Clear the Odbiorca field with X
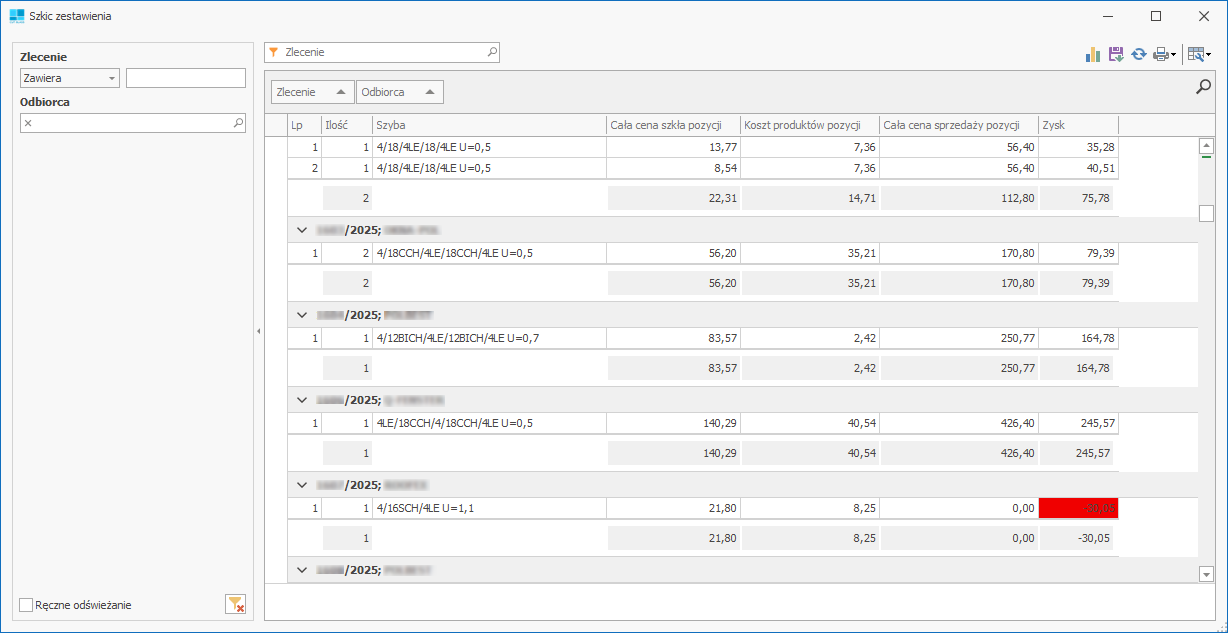The width and height of the screenshot is (1228, 633). [28, 123]
